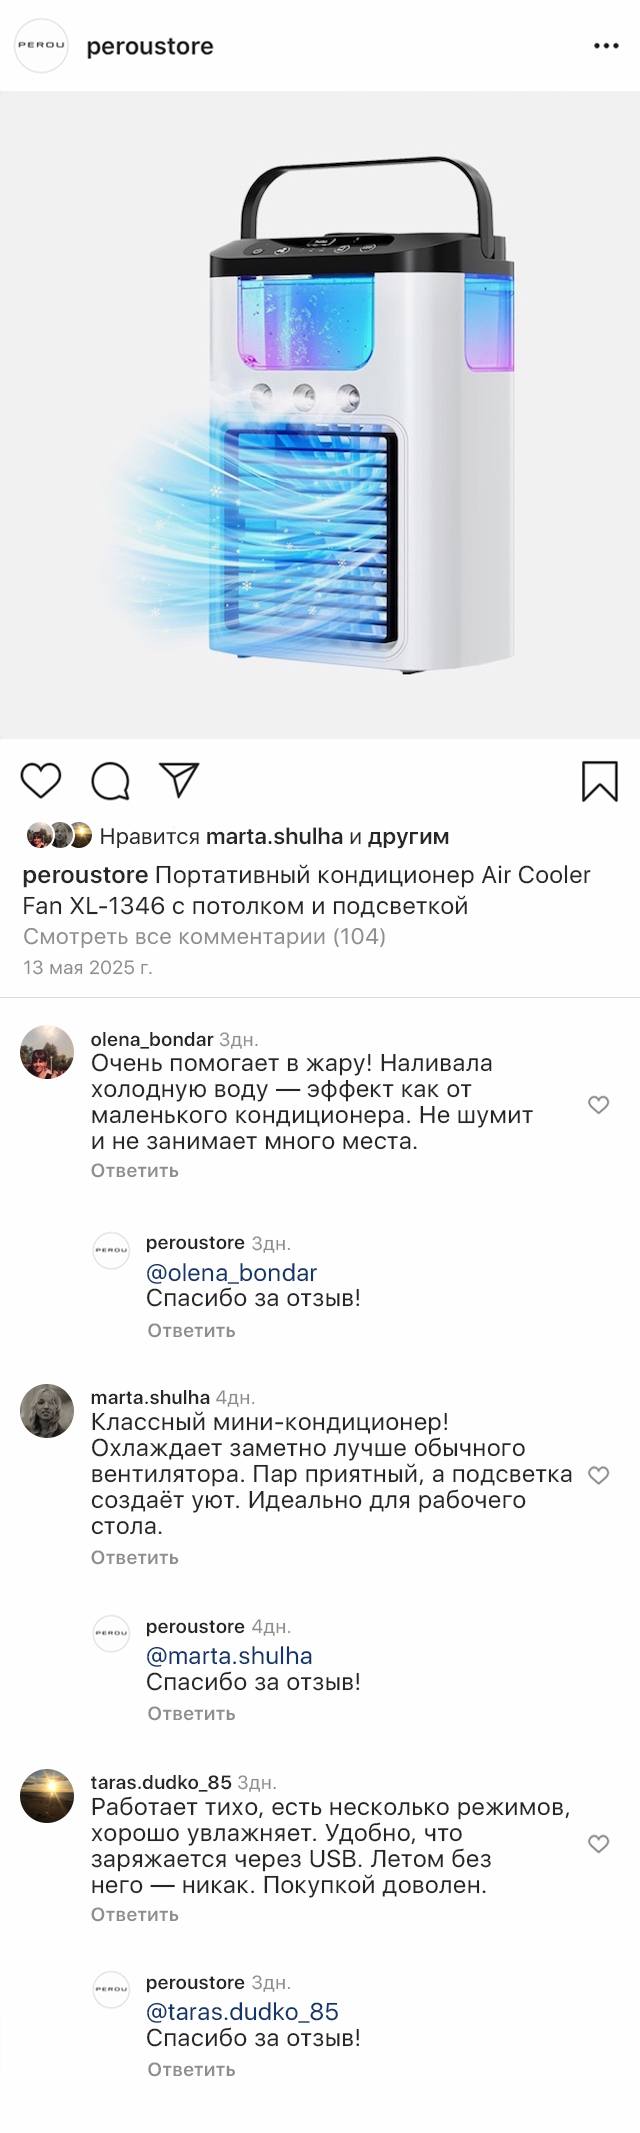The image size is (640, 2133).
Task: Expand all 104 comments
Action: 204,937
